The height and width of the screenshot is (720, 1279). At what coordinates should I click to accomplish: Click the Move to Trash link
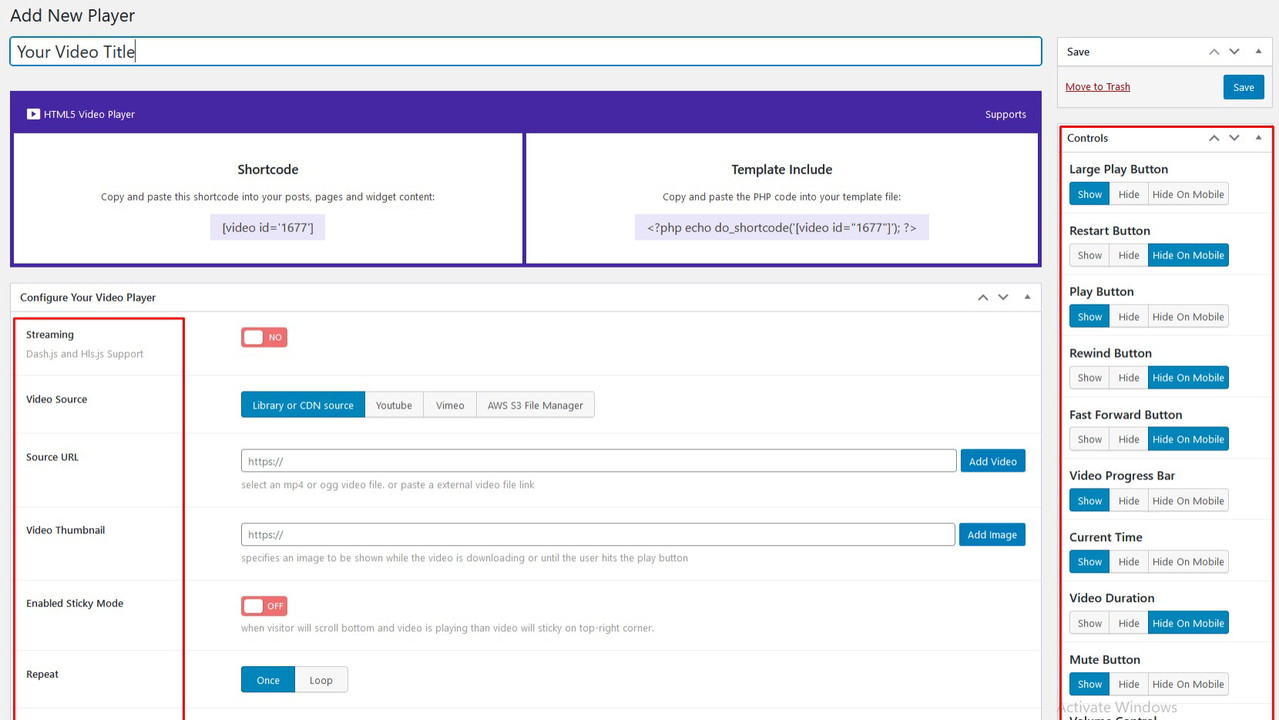1097,87
